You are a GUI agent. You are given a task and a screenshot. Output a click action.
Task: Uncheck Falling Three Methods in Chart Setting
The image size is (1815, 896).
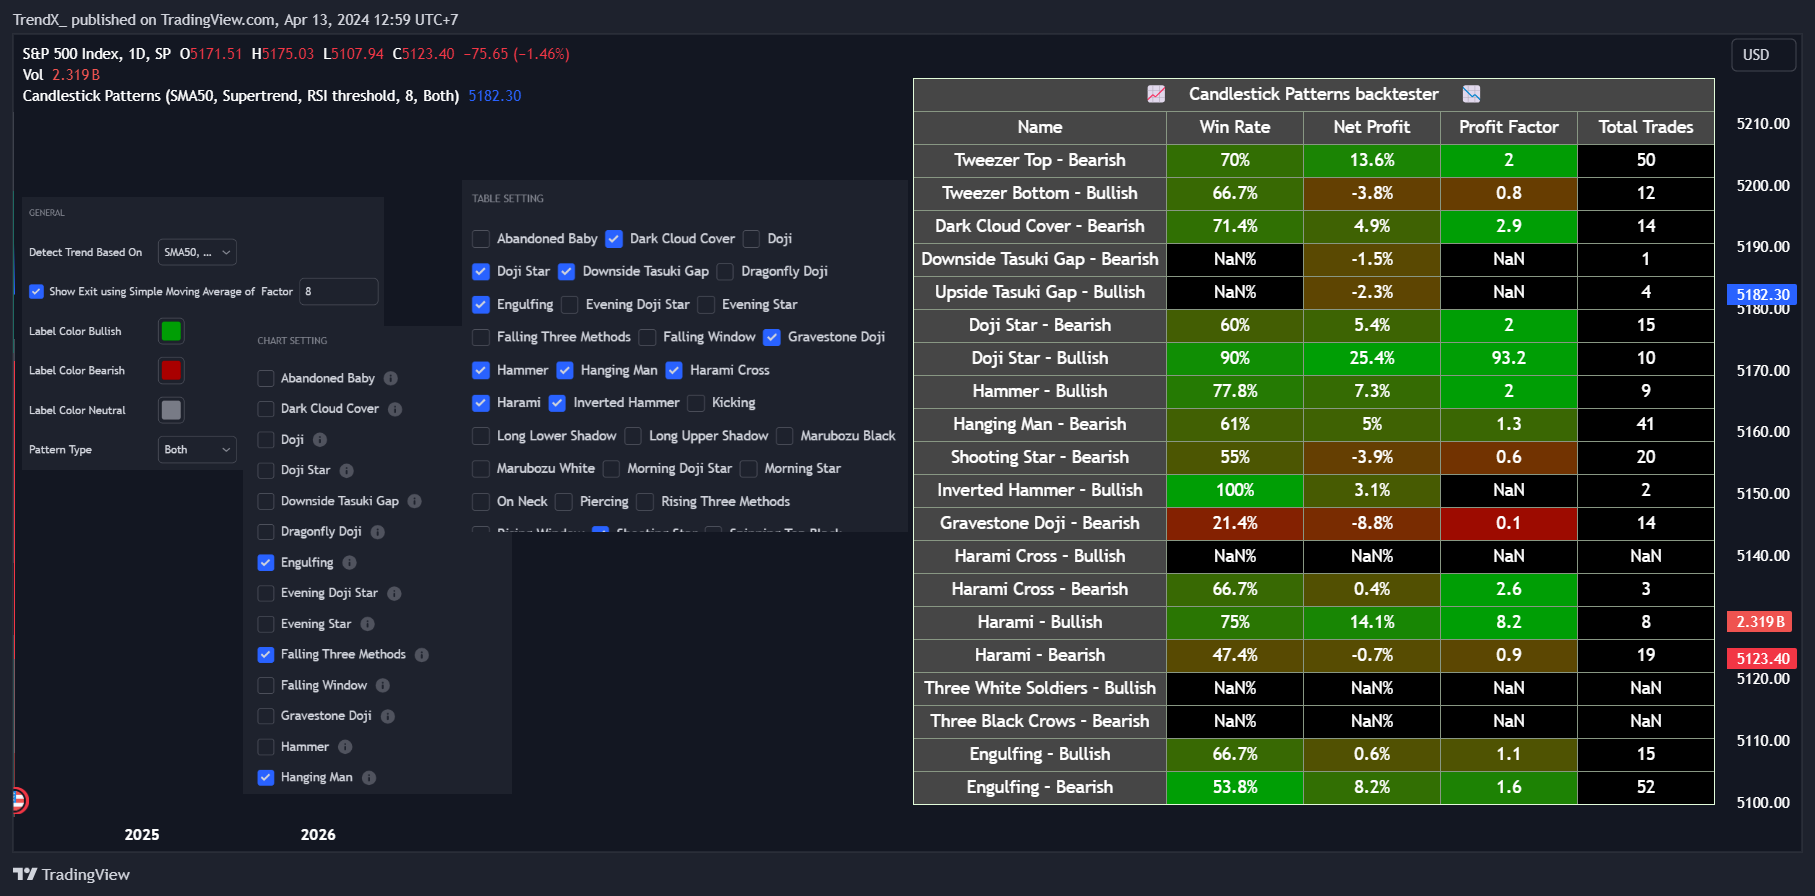pyautogui.click(x=266, y=655)
